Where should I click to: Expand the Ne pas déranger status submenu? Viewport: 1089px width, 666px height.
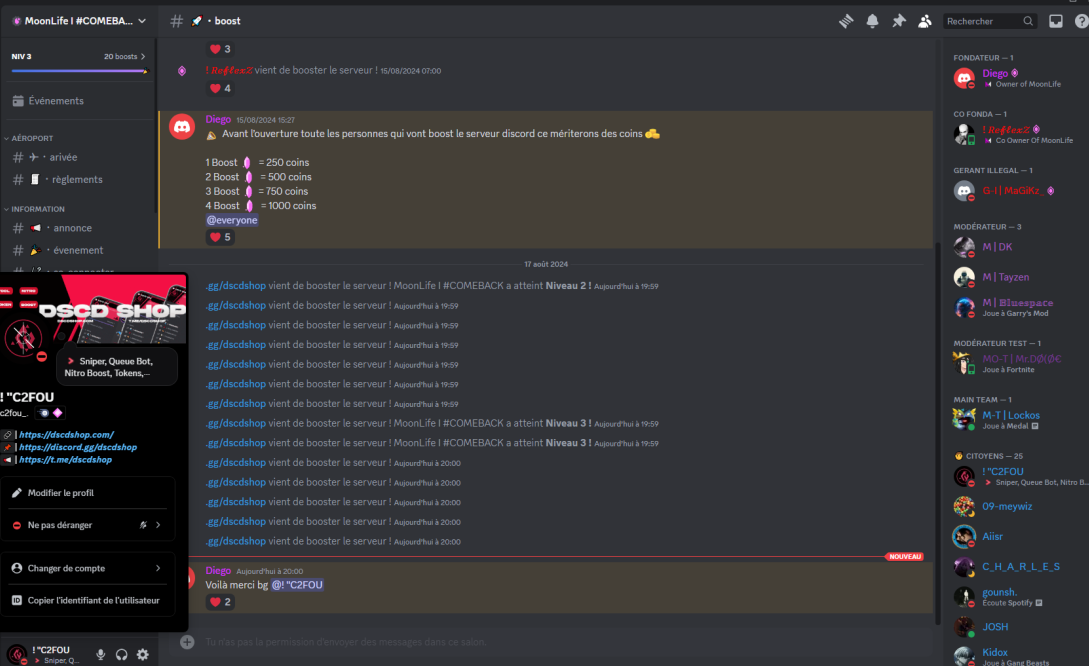pos(88,525)
